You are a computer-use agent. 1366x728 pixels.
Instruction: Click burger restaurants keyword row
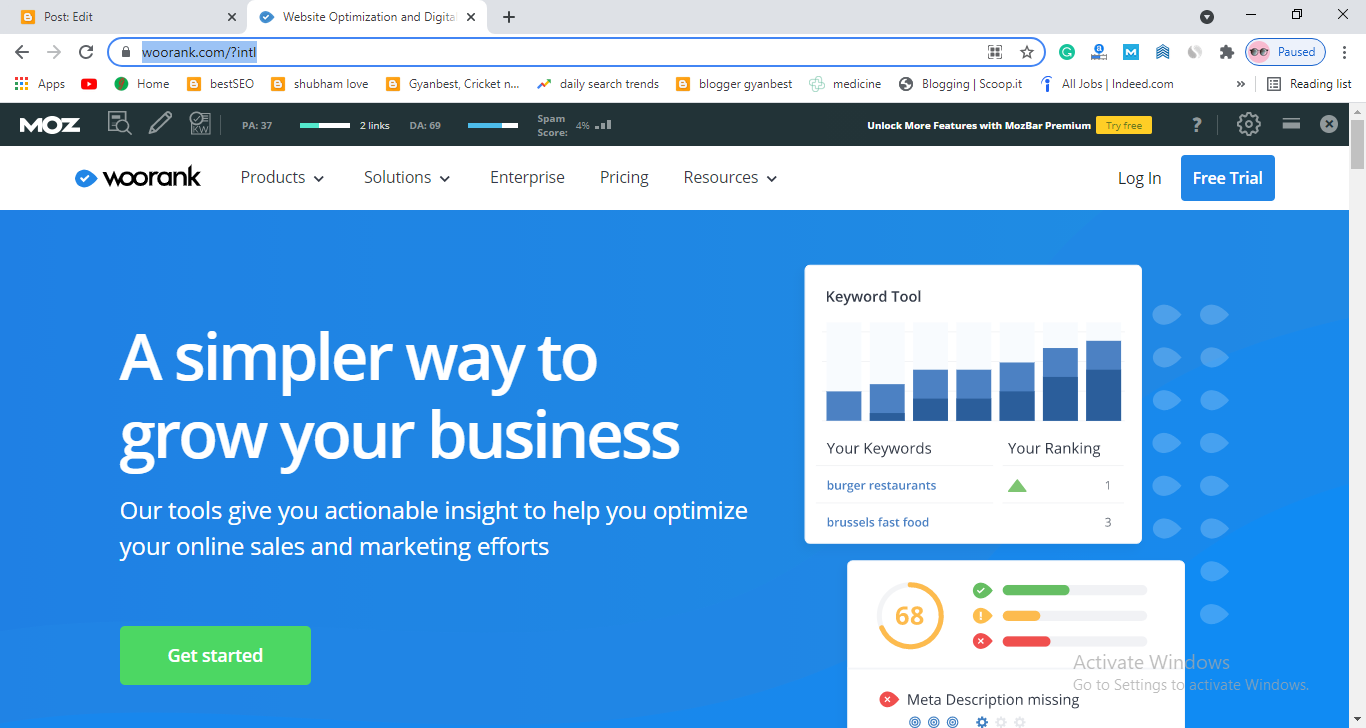point(969,485)
